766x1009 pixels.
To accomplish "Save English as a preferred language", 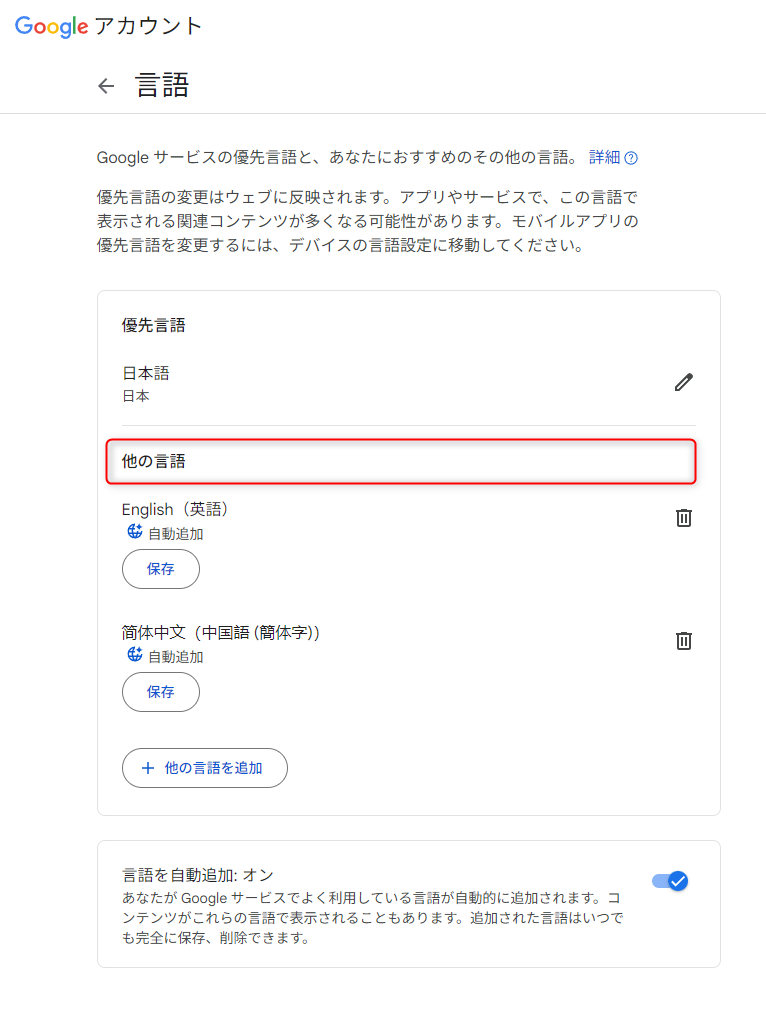I will click(160, 569).
